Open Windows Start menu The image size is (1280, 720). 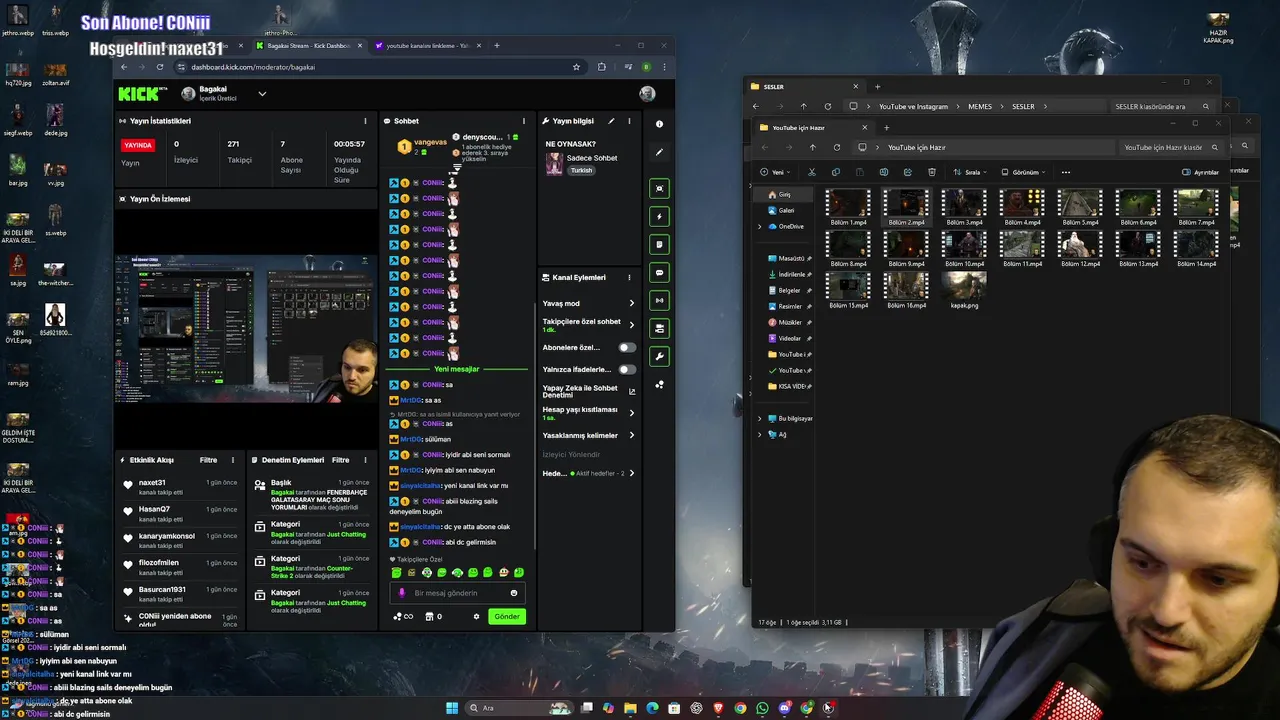[x=452, y=708]
